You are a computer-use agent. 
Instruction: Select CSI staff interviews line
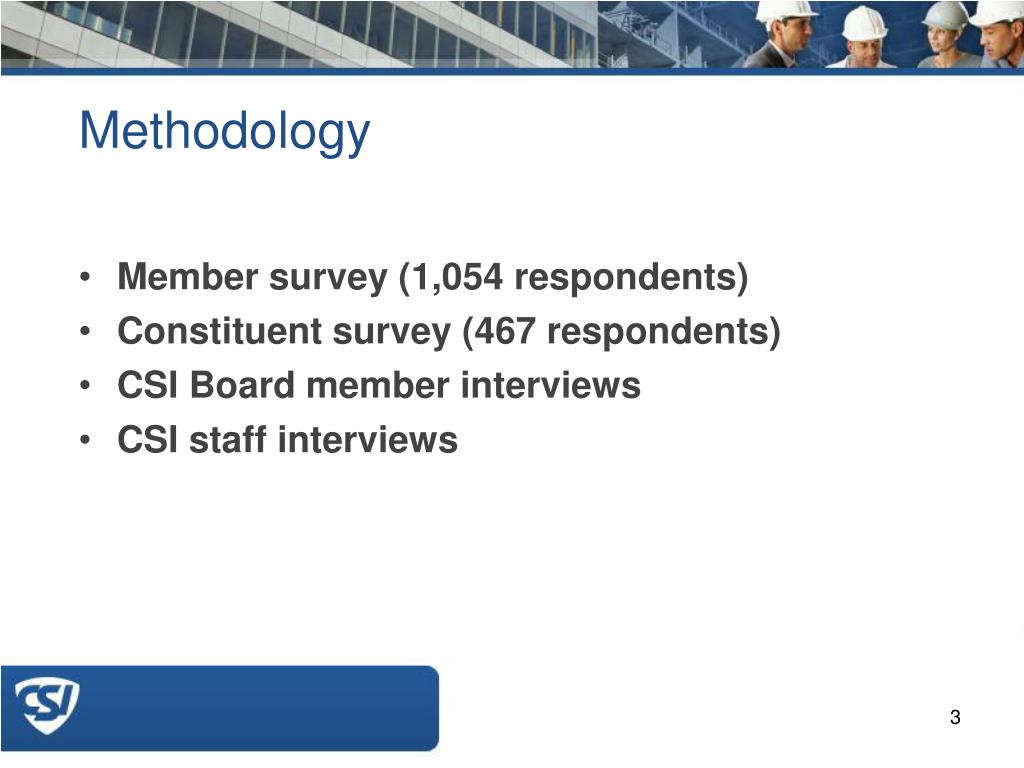[287, 439]
